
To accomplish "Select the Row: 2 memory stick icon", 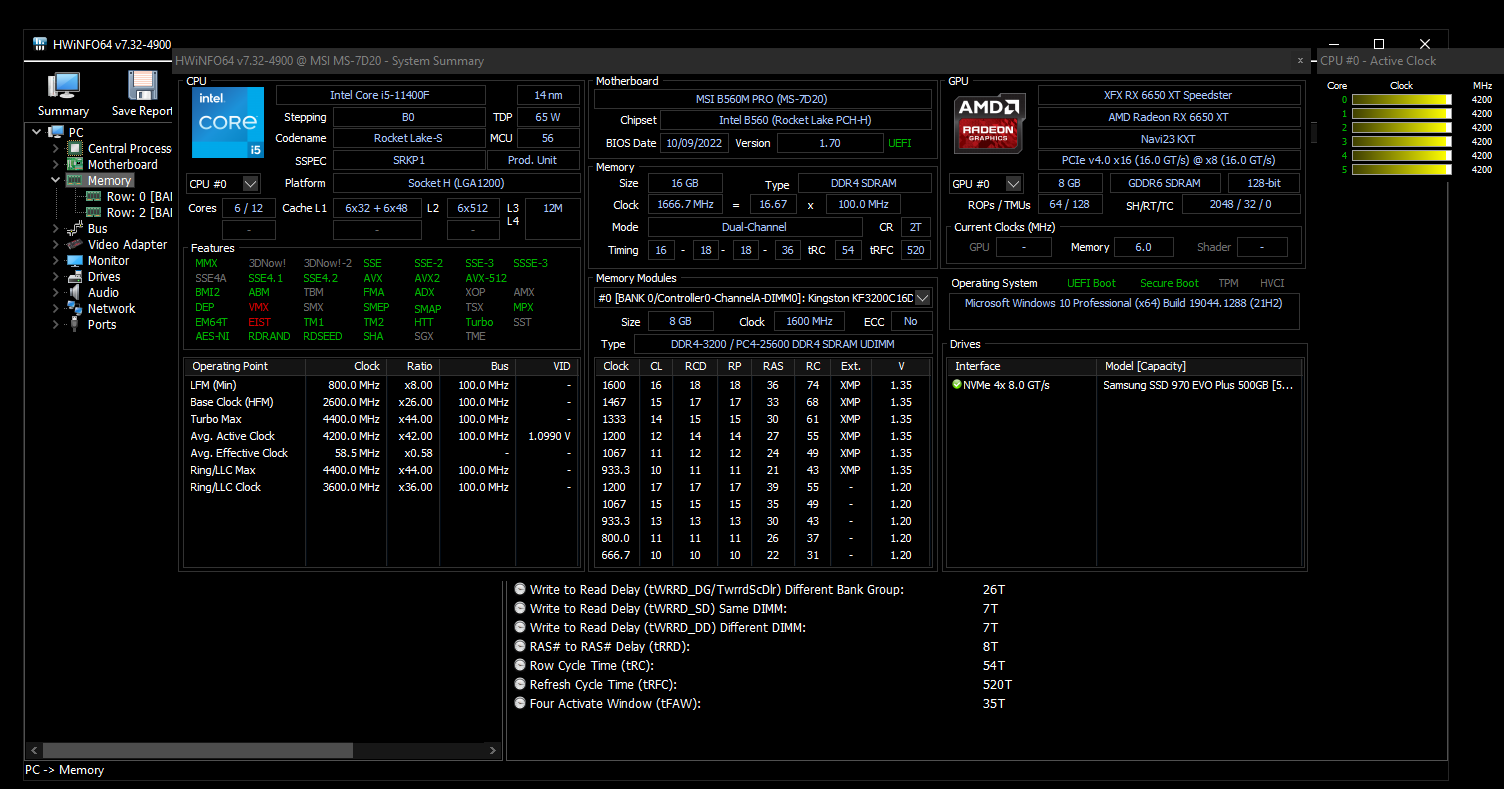I will 94,212.
